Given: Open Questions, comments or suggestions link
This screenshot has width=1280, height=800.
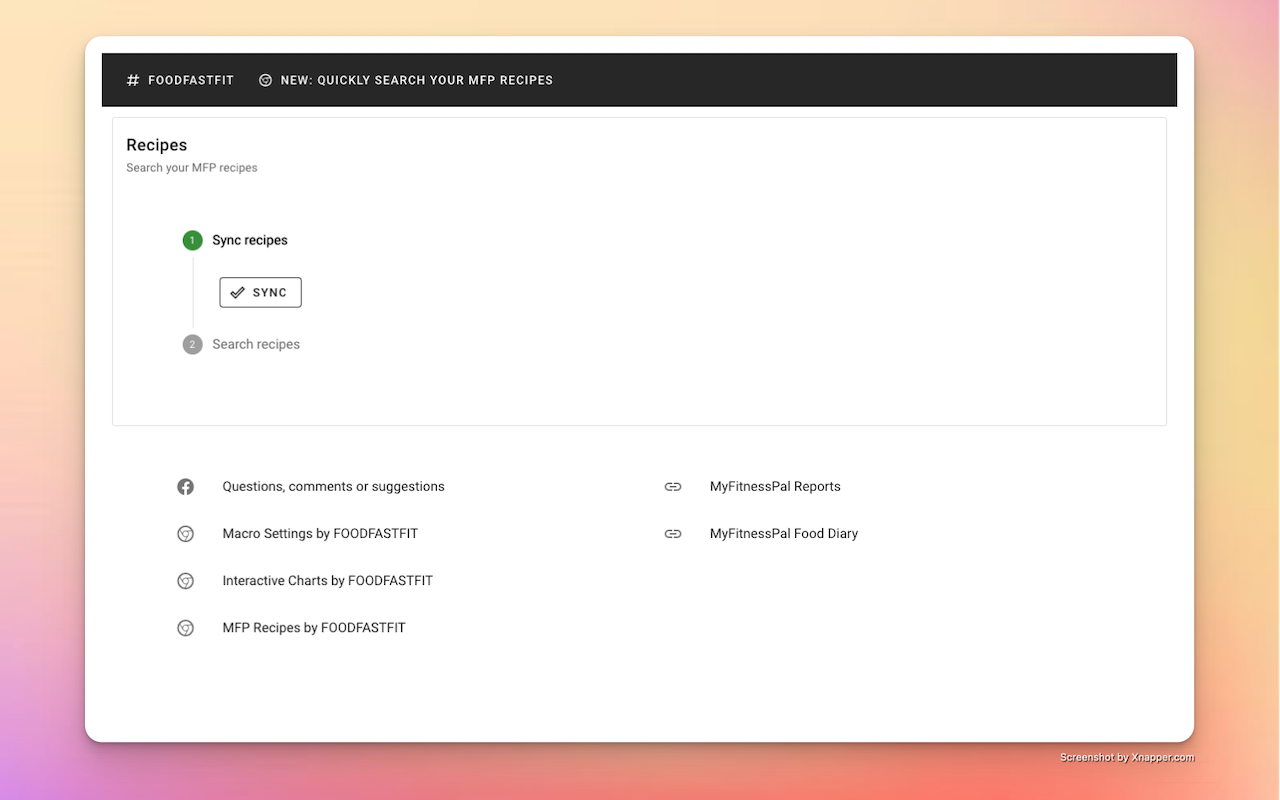Looking at the screenshot, I should click(333, 487).
